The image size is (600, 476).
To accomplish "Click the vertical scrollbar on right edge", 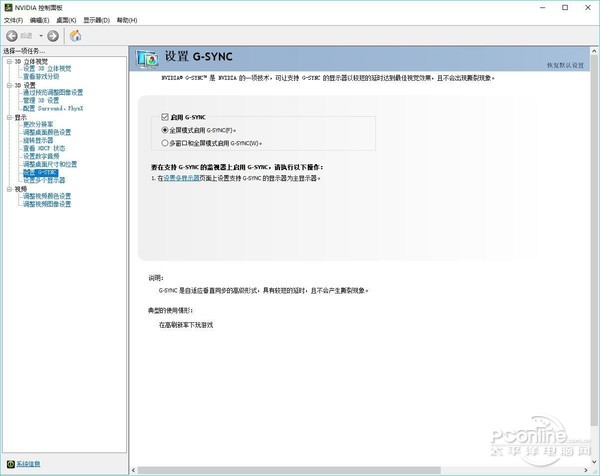I will point(594,241).
